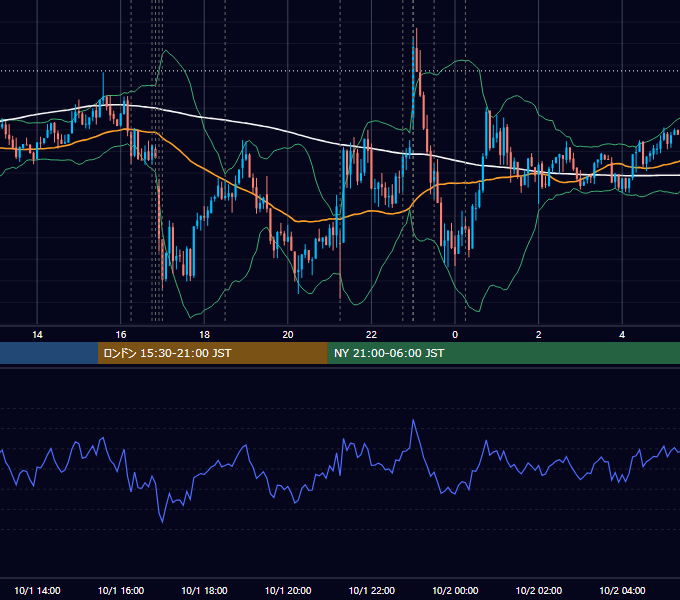Viewport: 680px width, 600px height.
Task: Select the 0 hour axis label
Action: 455,335
